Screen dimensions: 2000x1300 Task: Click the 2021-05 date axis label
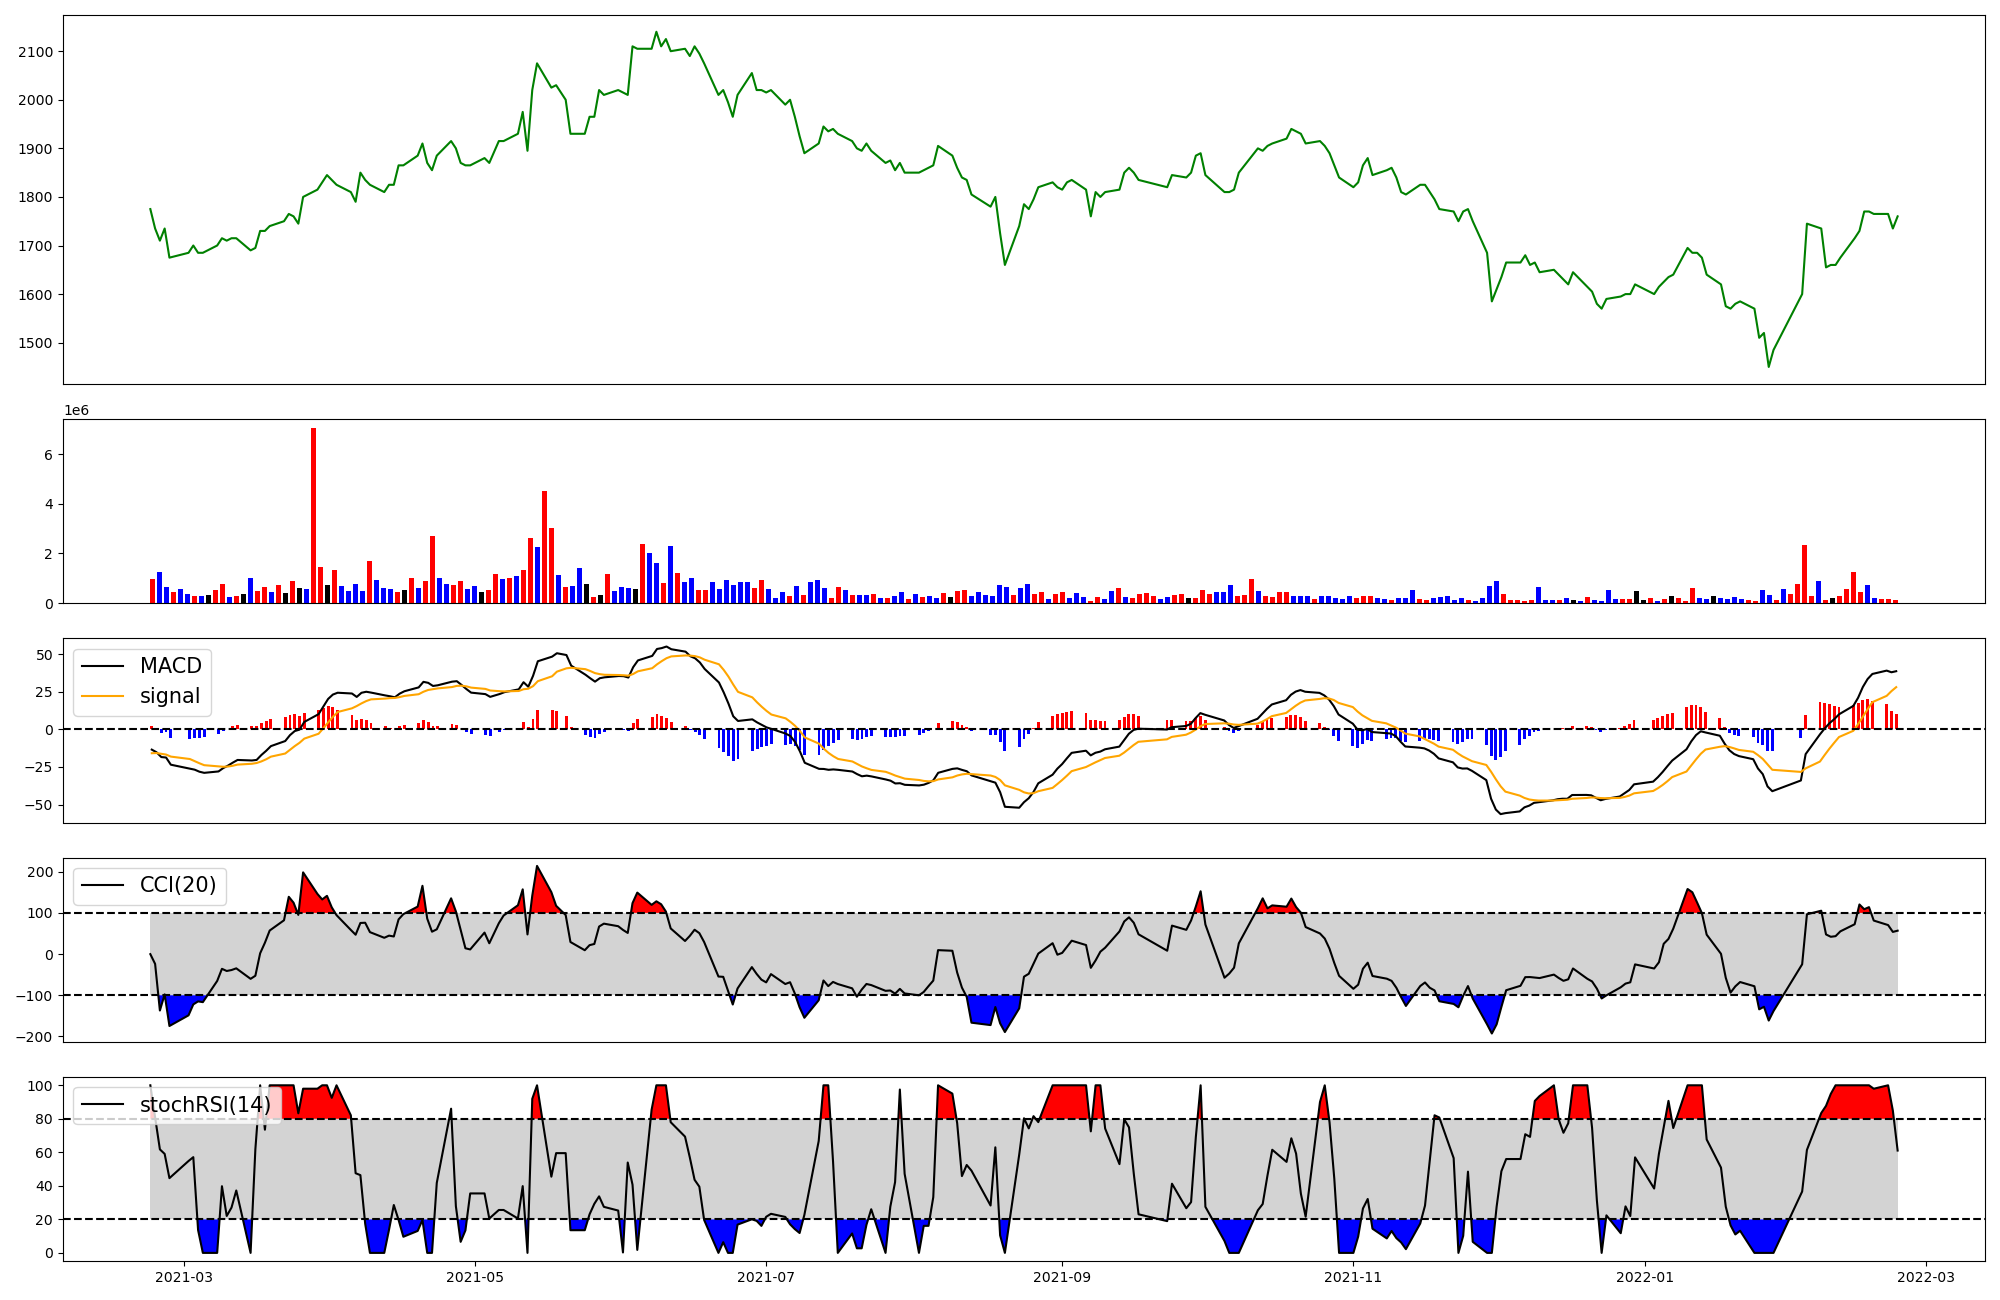(x=475, y=1276)
